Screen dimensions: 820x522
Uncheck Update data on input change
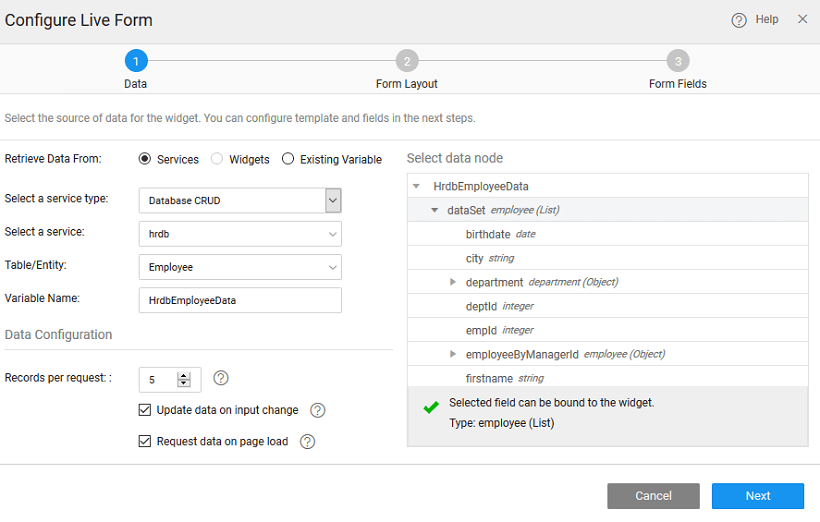tap(145, 410)
